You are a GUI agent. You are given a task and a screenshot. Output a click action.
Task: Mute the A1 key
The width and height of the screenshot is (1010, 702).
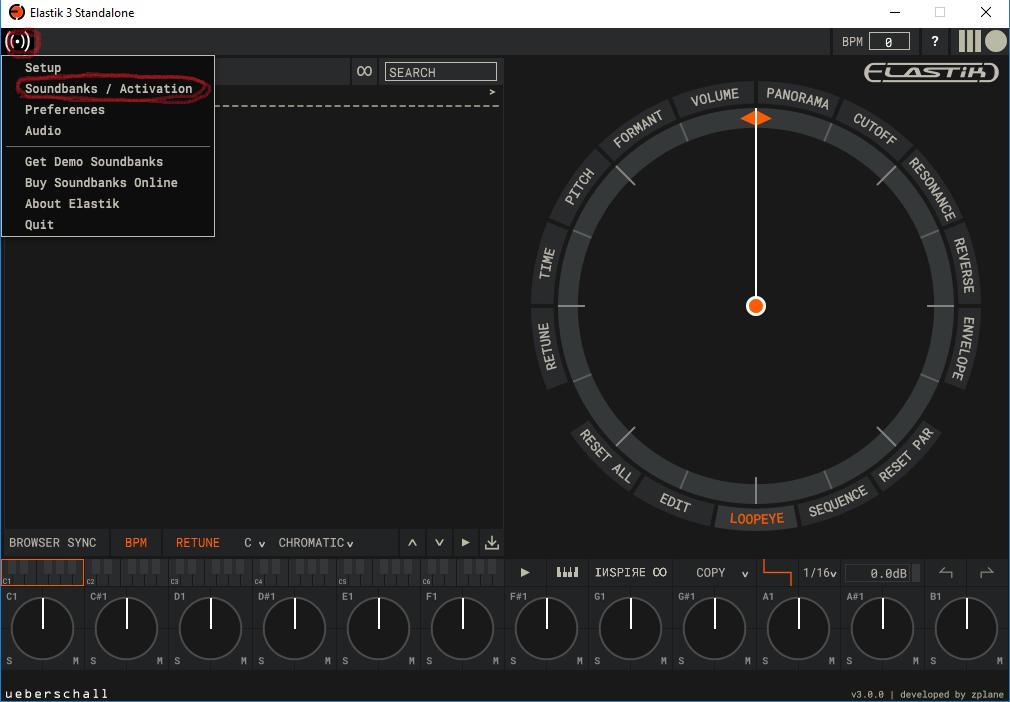(832, 661)
